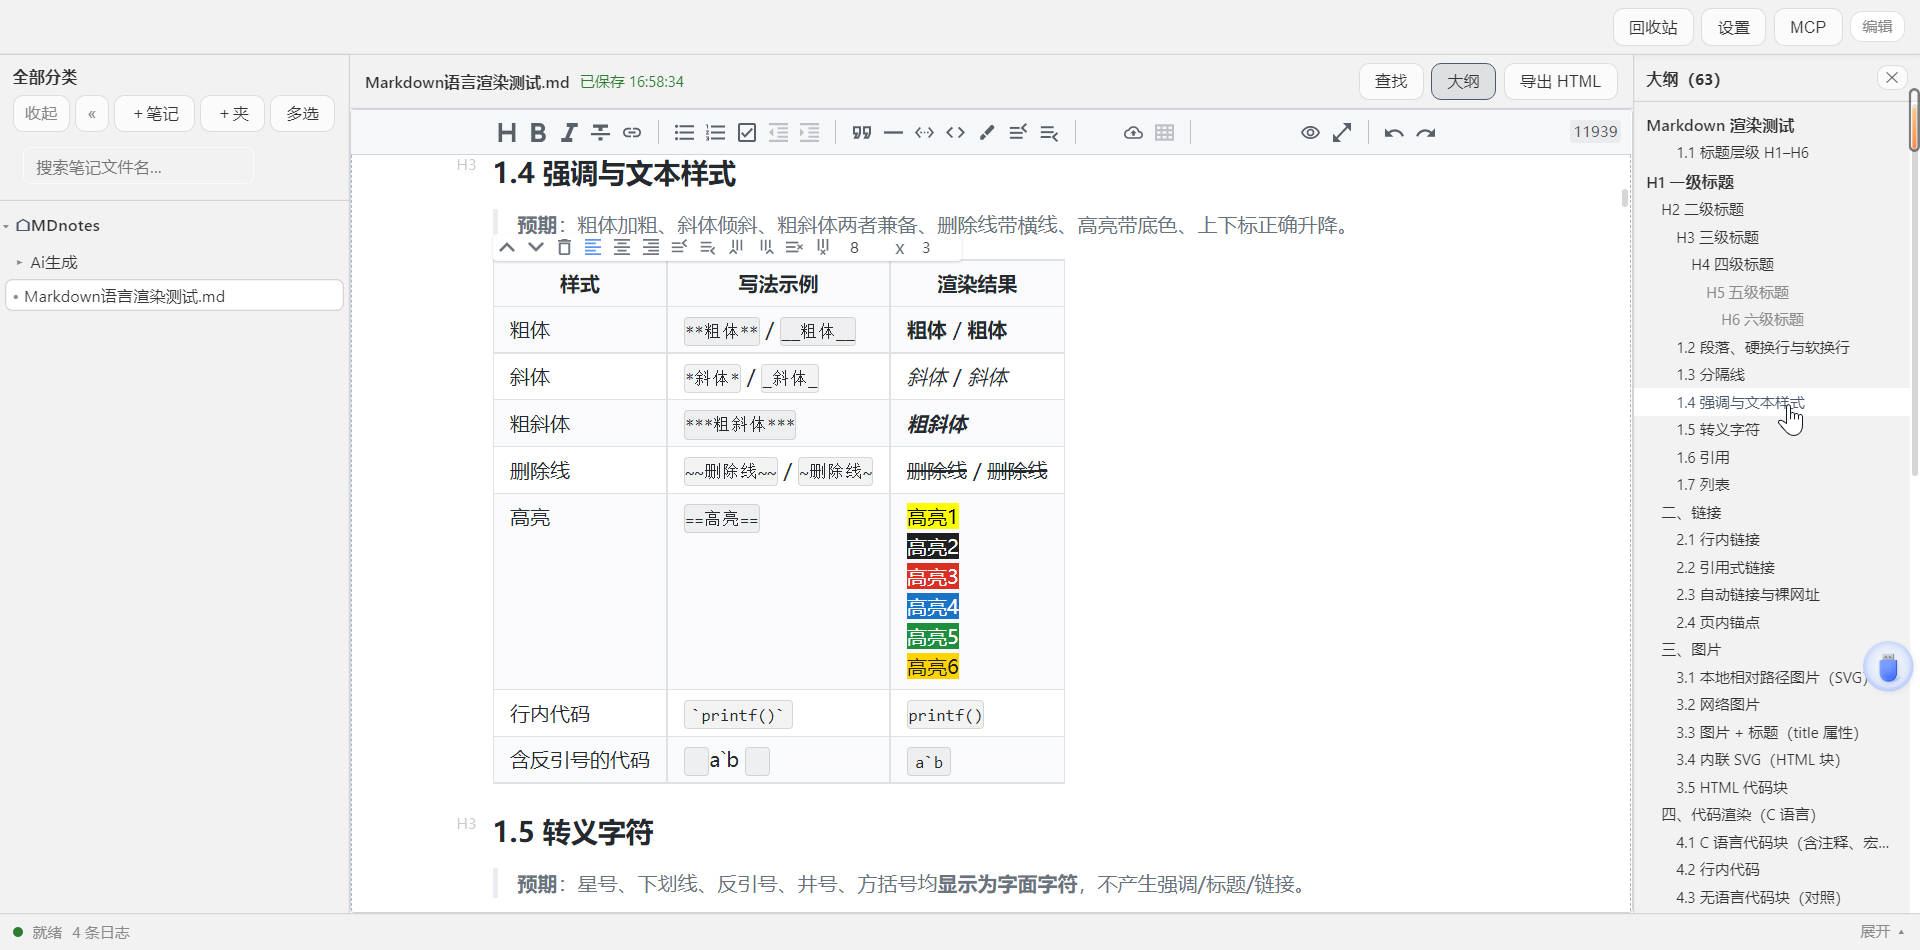Collapse the sidebar with the « button
Image resolution: width=1920 pixels, height=950 pixels.
coord(92,114)
